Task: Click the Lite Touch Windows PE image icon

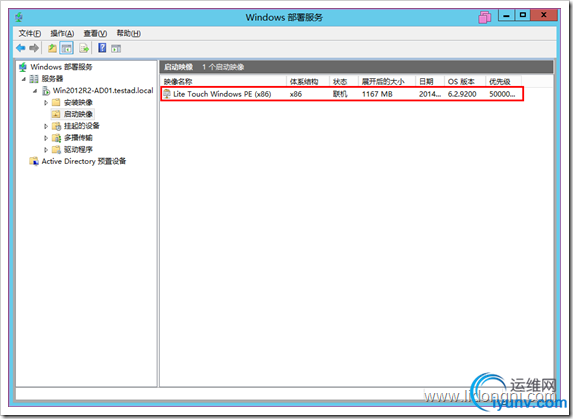Action: click(x=167, y=94)
